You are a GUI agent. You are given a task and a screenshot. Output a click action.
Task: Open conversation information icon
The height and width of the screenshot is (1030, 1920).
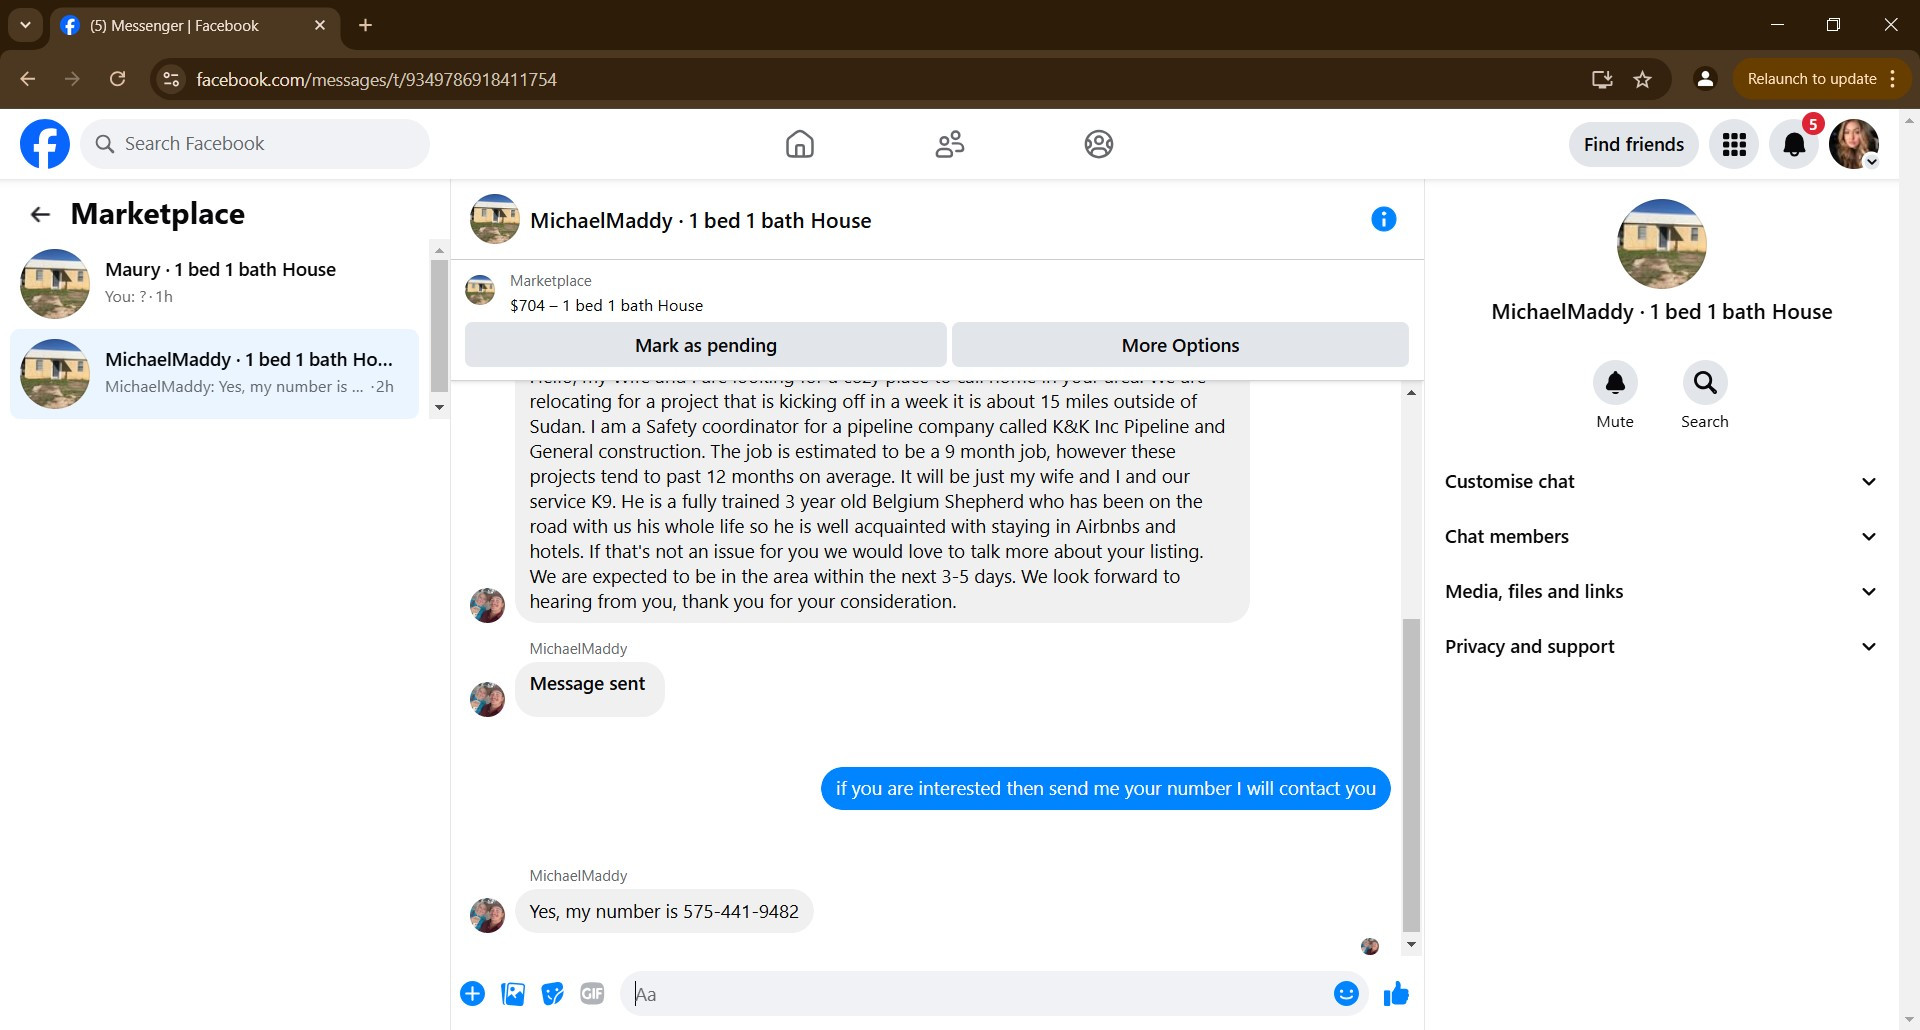tap(1384, 219)
